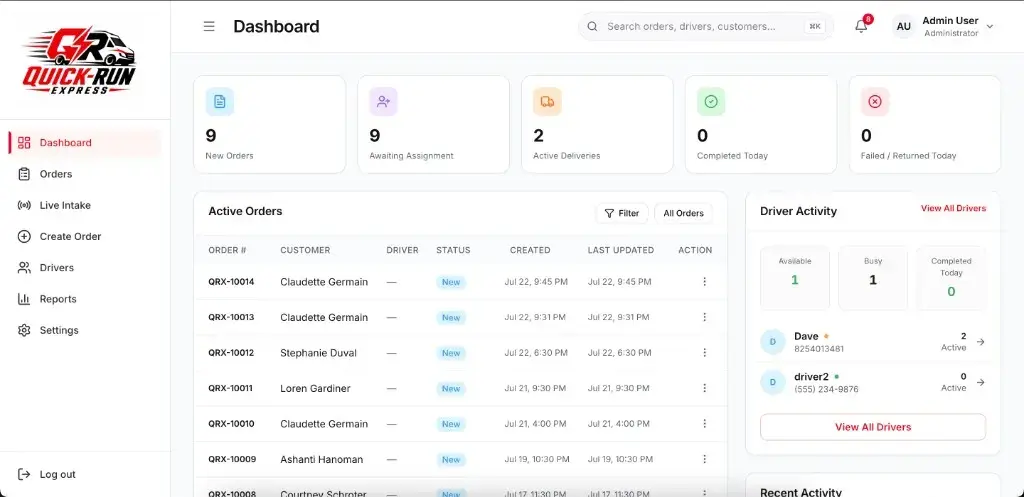This screenshot has width=1024, height=497.
Task: Click Dave's phone number 8254013481
Action: coord(819,349)
